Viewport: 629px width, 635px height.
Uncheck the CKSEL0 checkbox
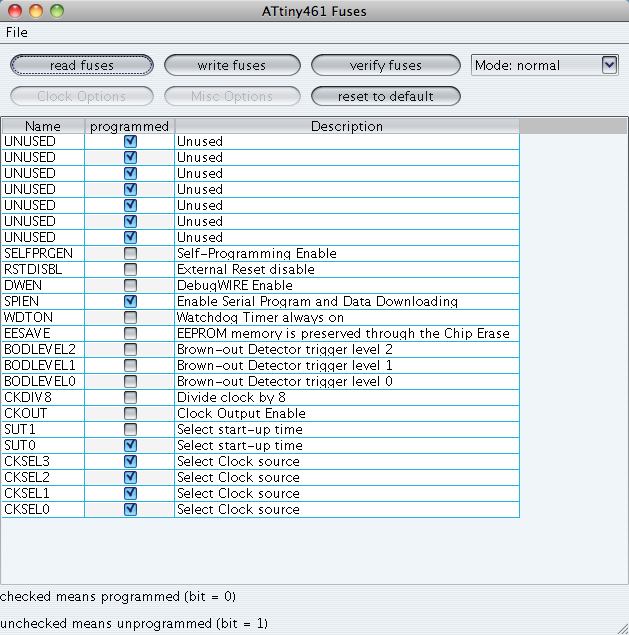pyautogui.click(x=130, y=509)
